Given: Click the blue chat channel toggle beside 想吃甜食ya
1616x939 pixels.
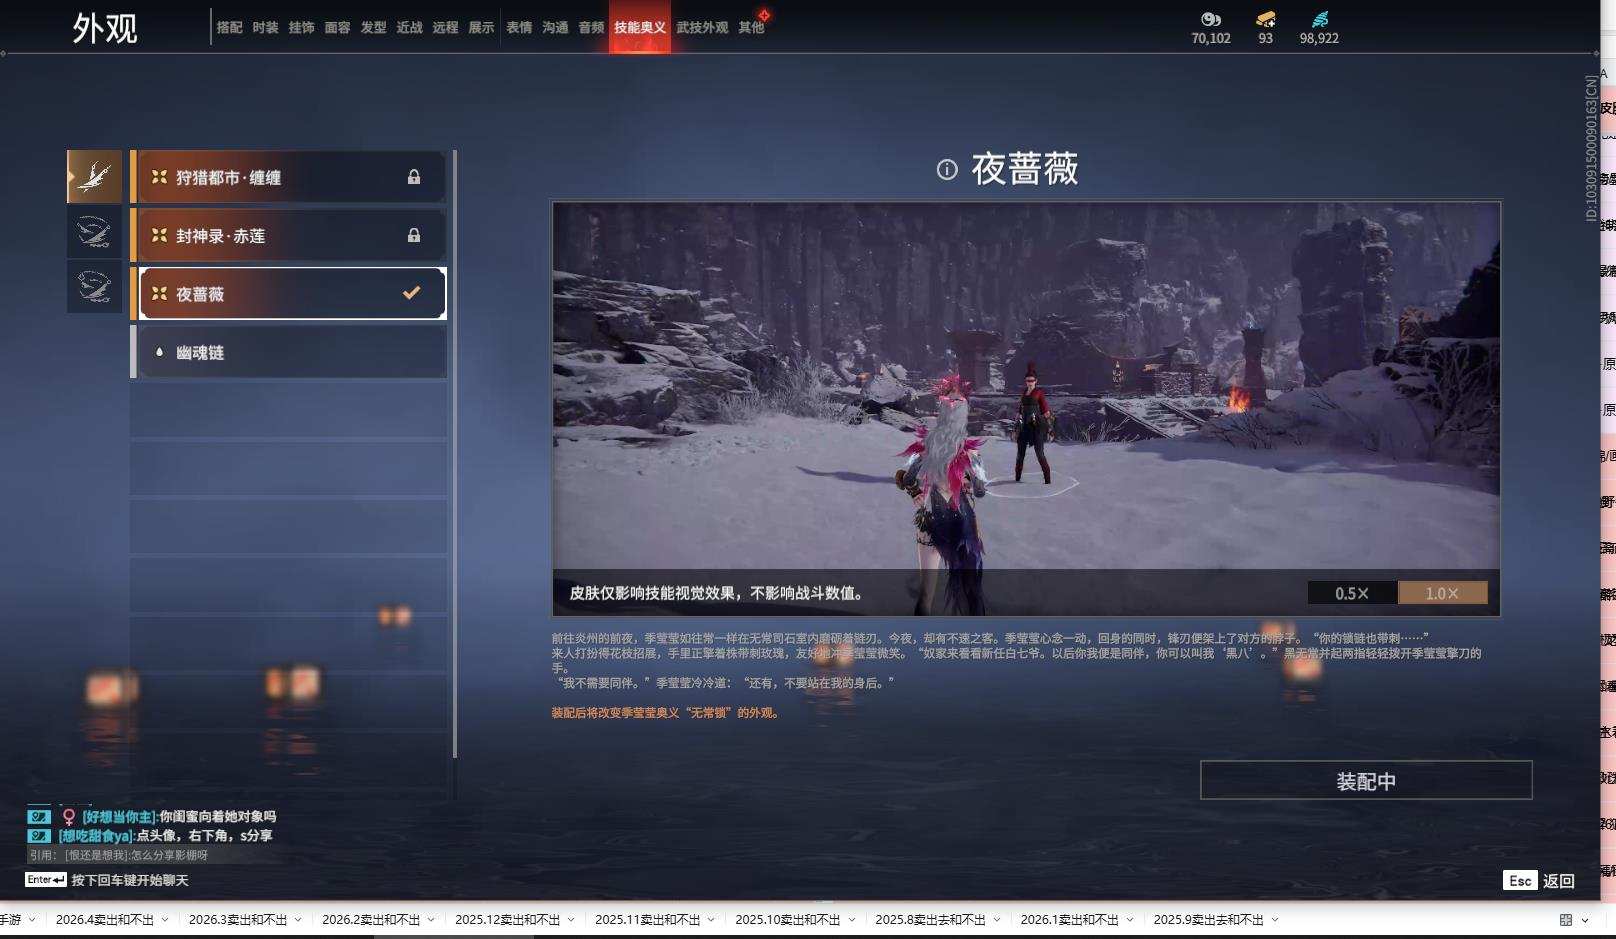Looking at the screenshot, I should (x=38, y=835).
